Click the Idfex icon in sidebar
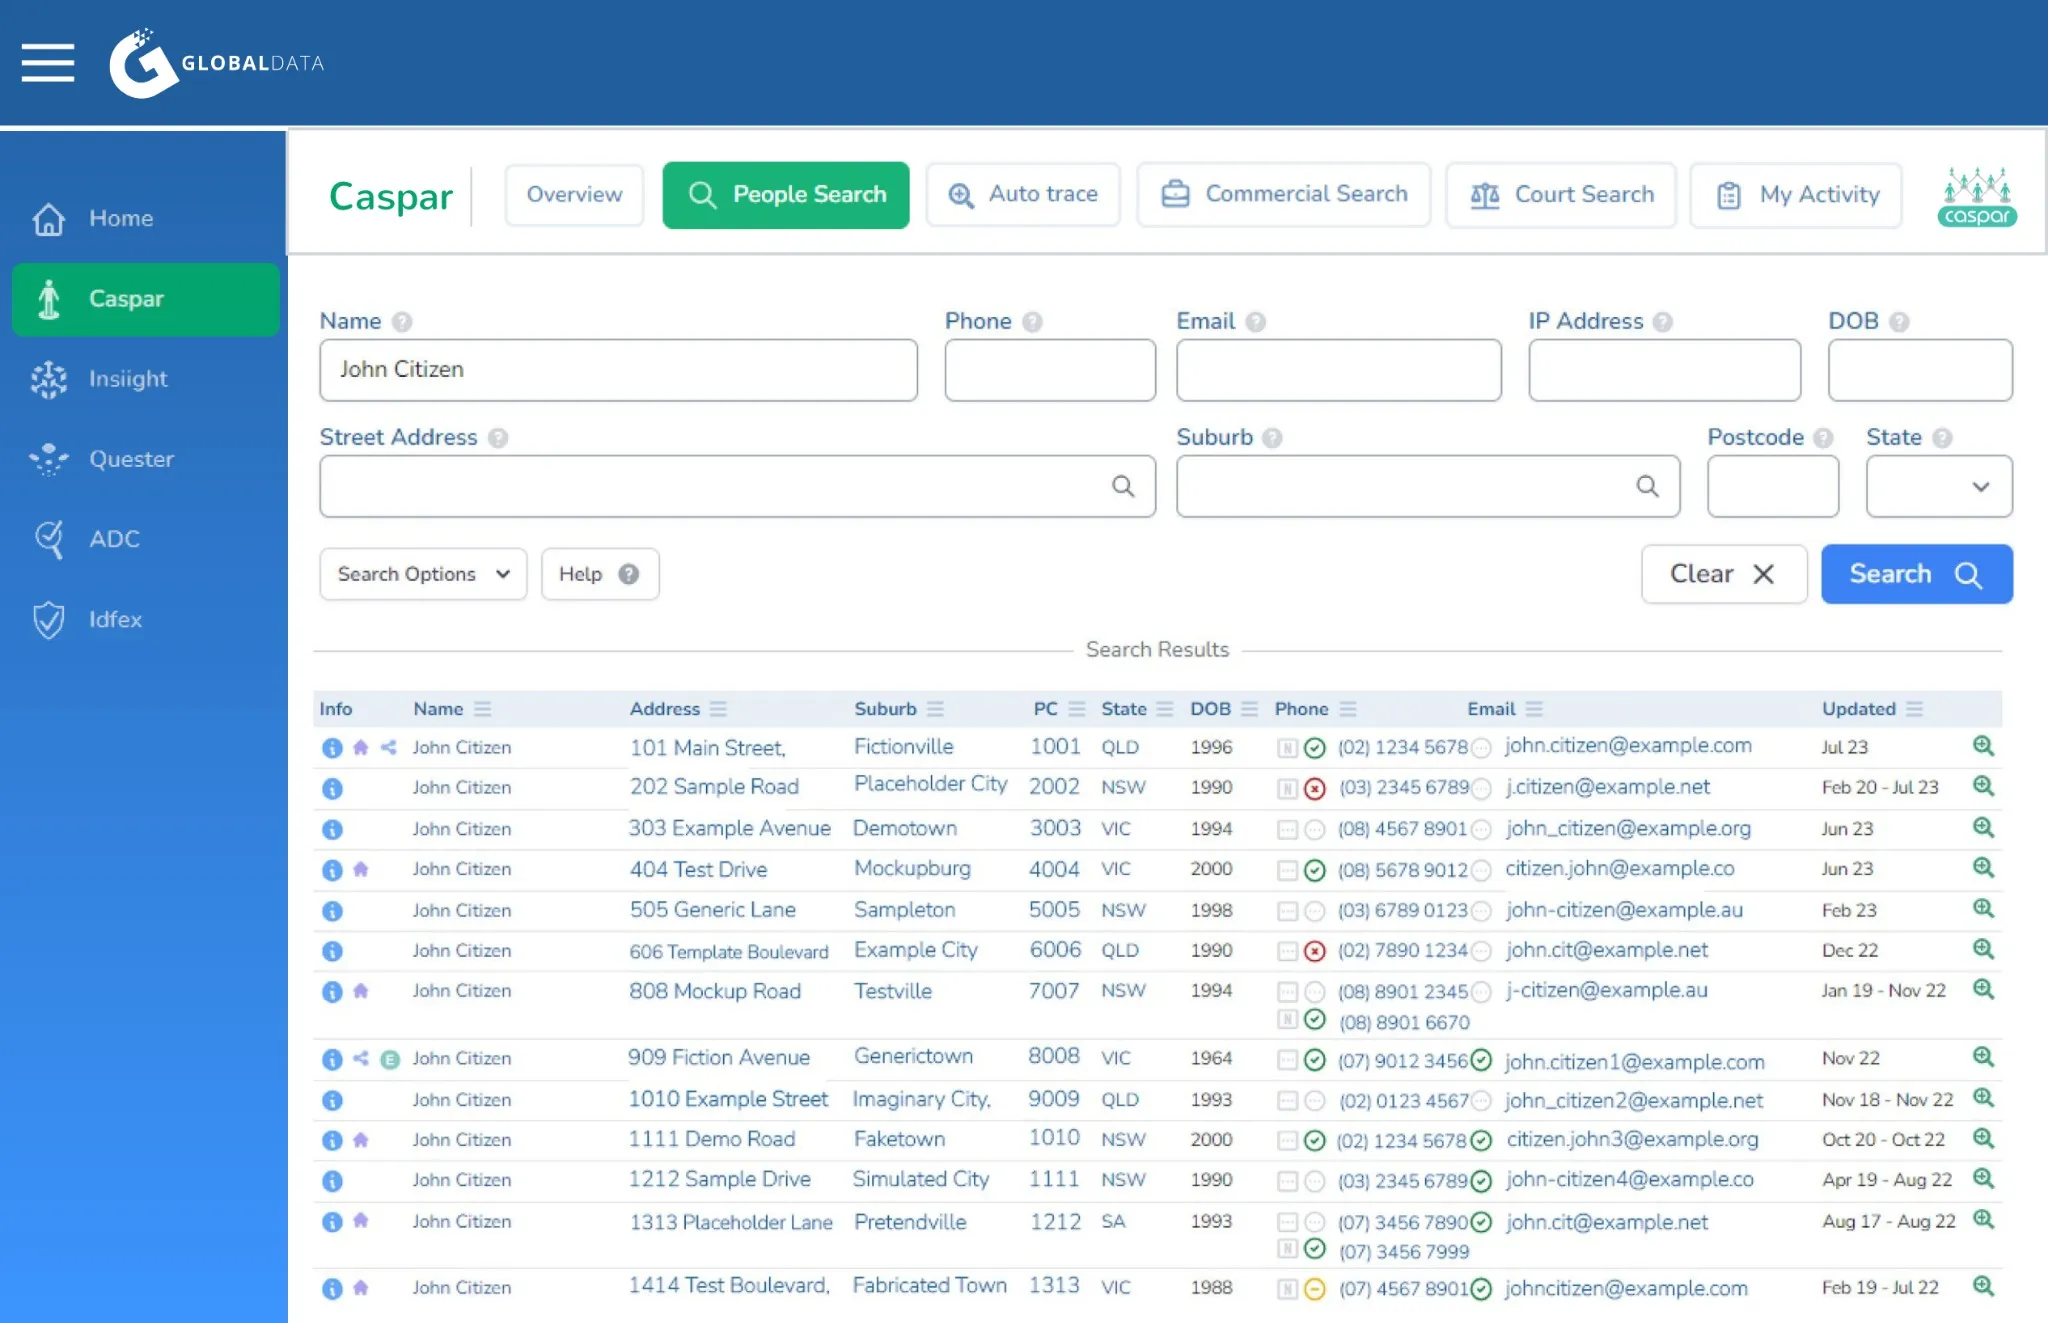The image size is (2048, 1323). point(51,618)
